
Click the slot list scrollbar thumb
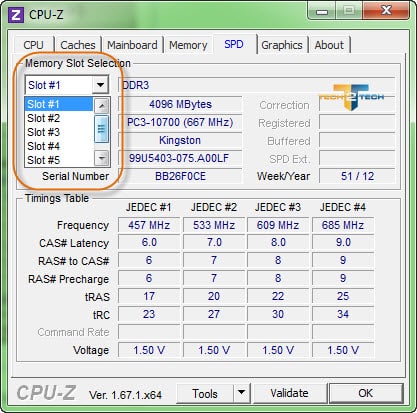101,129
